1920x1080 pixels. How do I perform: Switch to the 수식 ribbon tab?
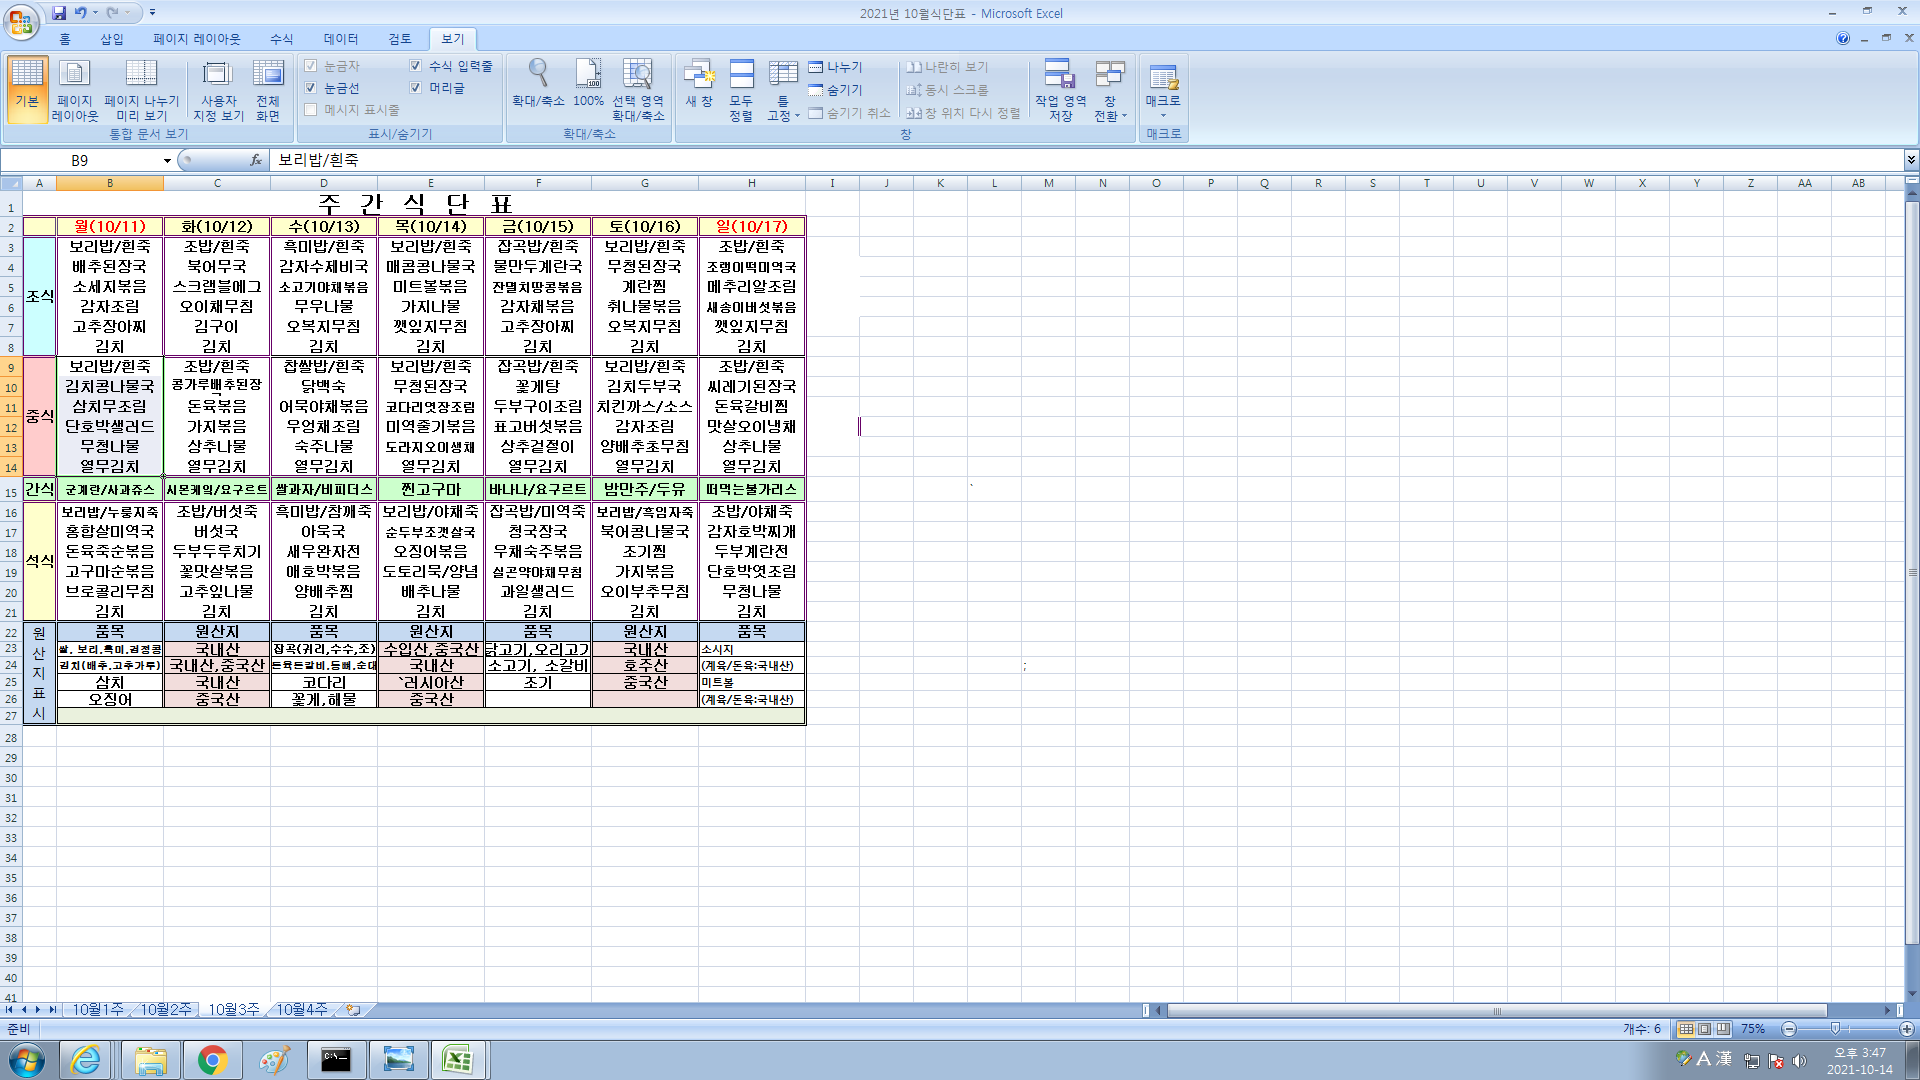pos(281,39)
